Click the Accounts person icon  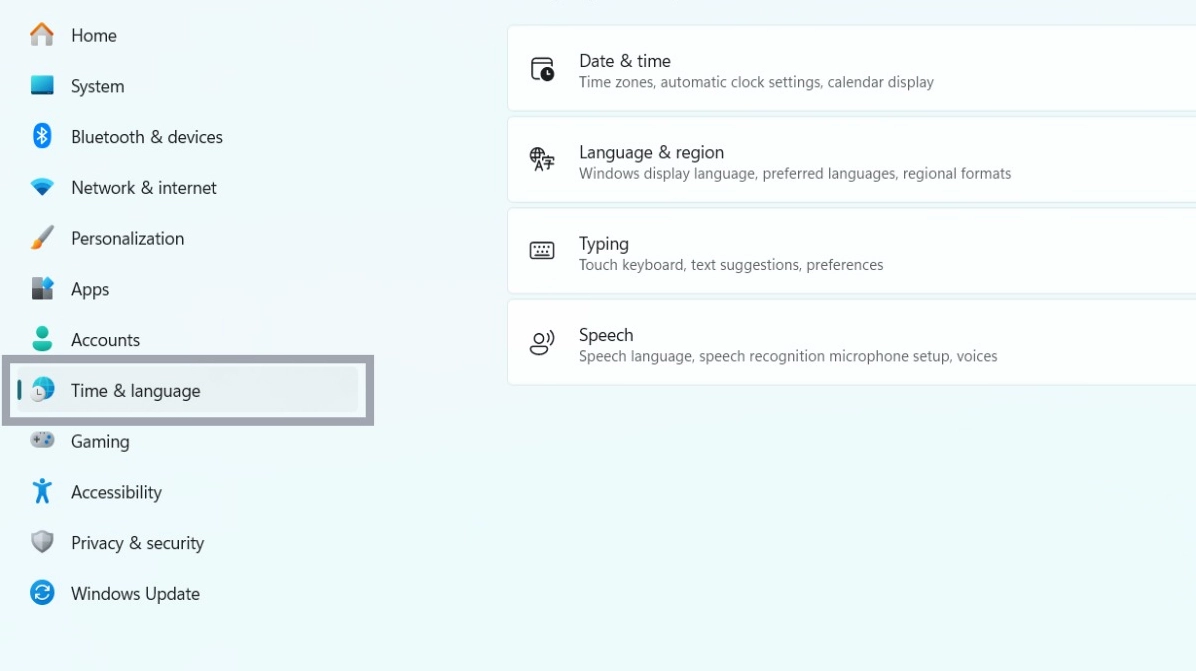tap(42, 339)
